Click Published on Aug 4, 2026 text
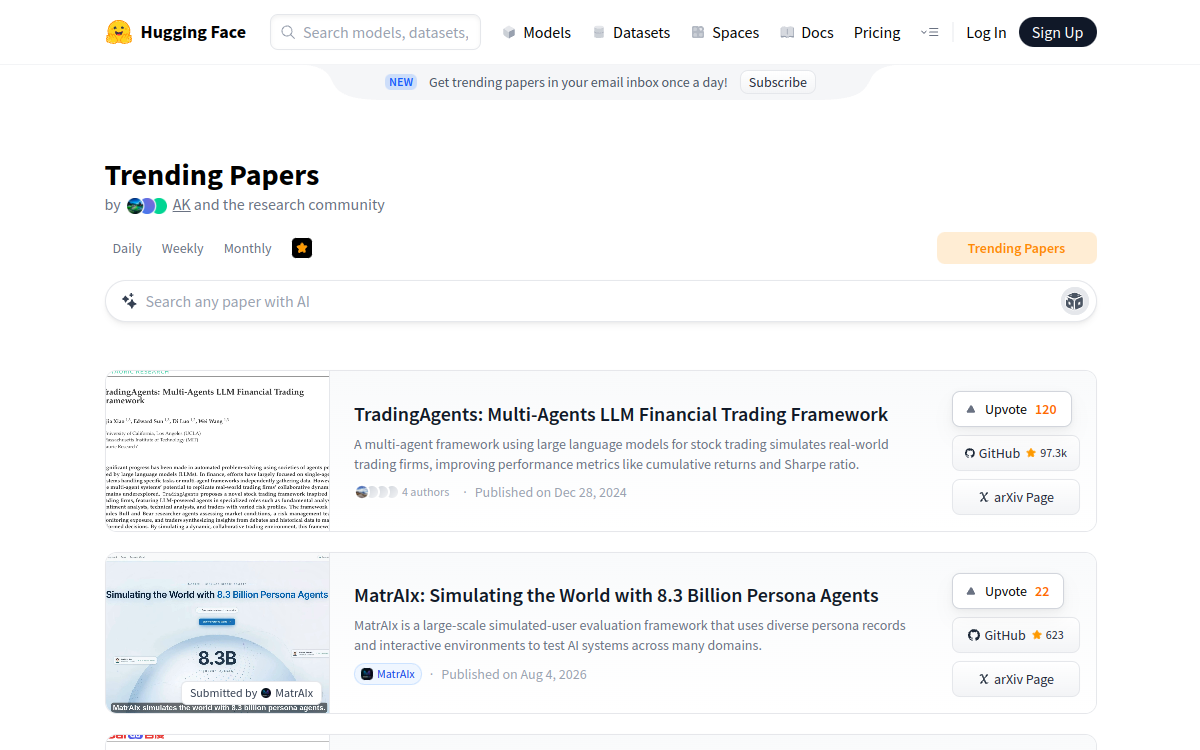Viewport: 1200px width, 750px height. point(514,674)
